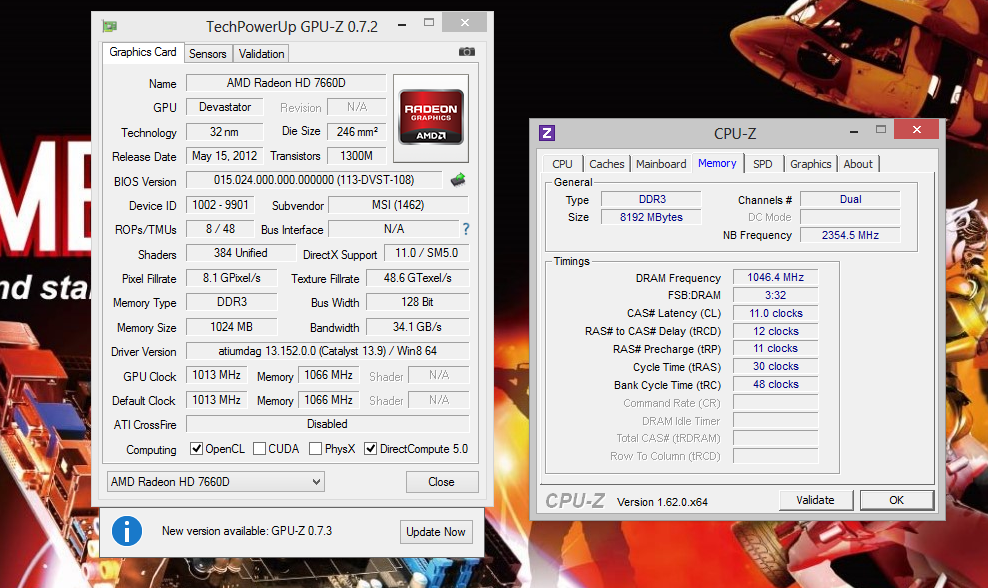The image size is (988, 588).
Task: Click the Memory Size value 1024 MB
Action: [x=231, y=327]
